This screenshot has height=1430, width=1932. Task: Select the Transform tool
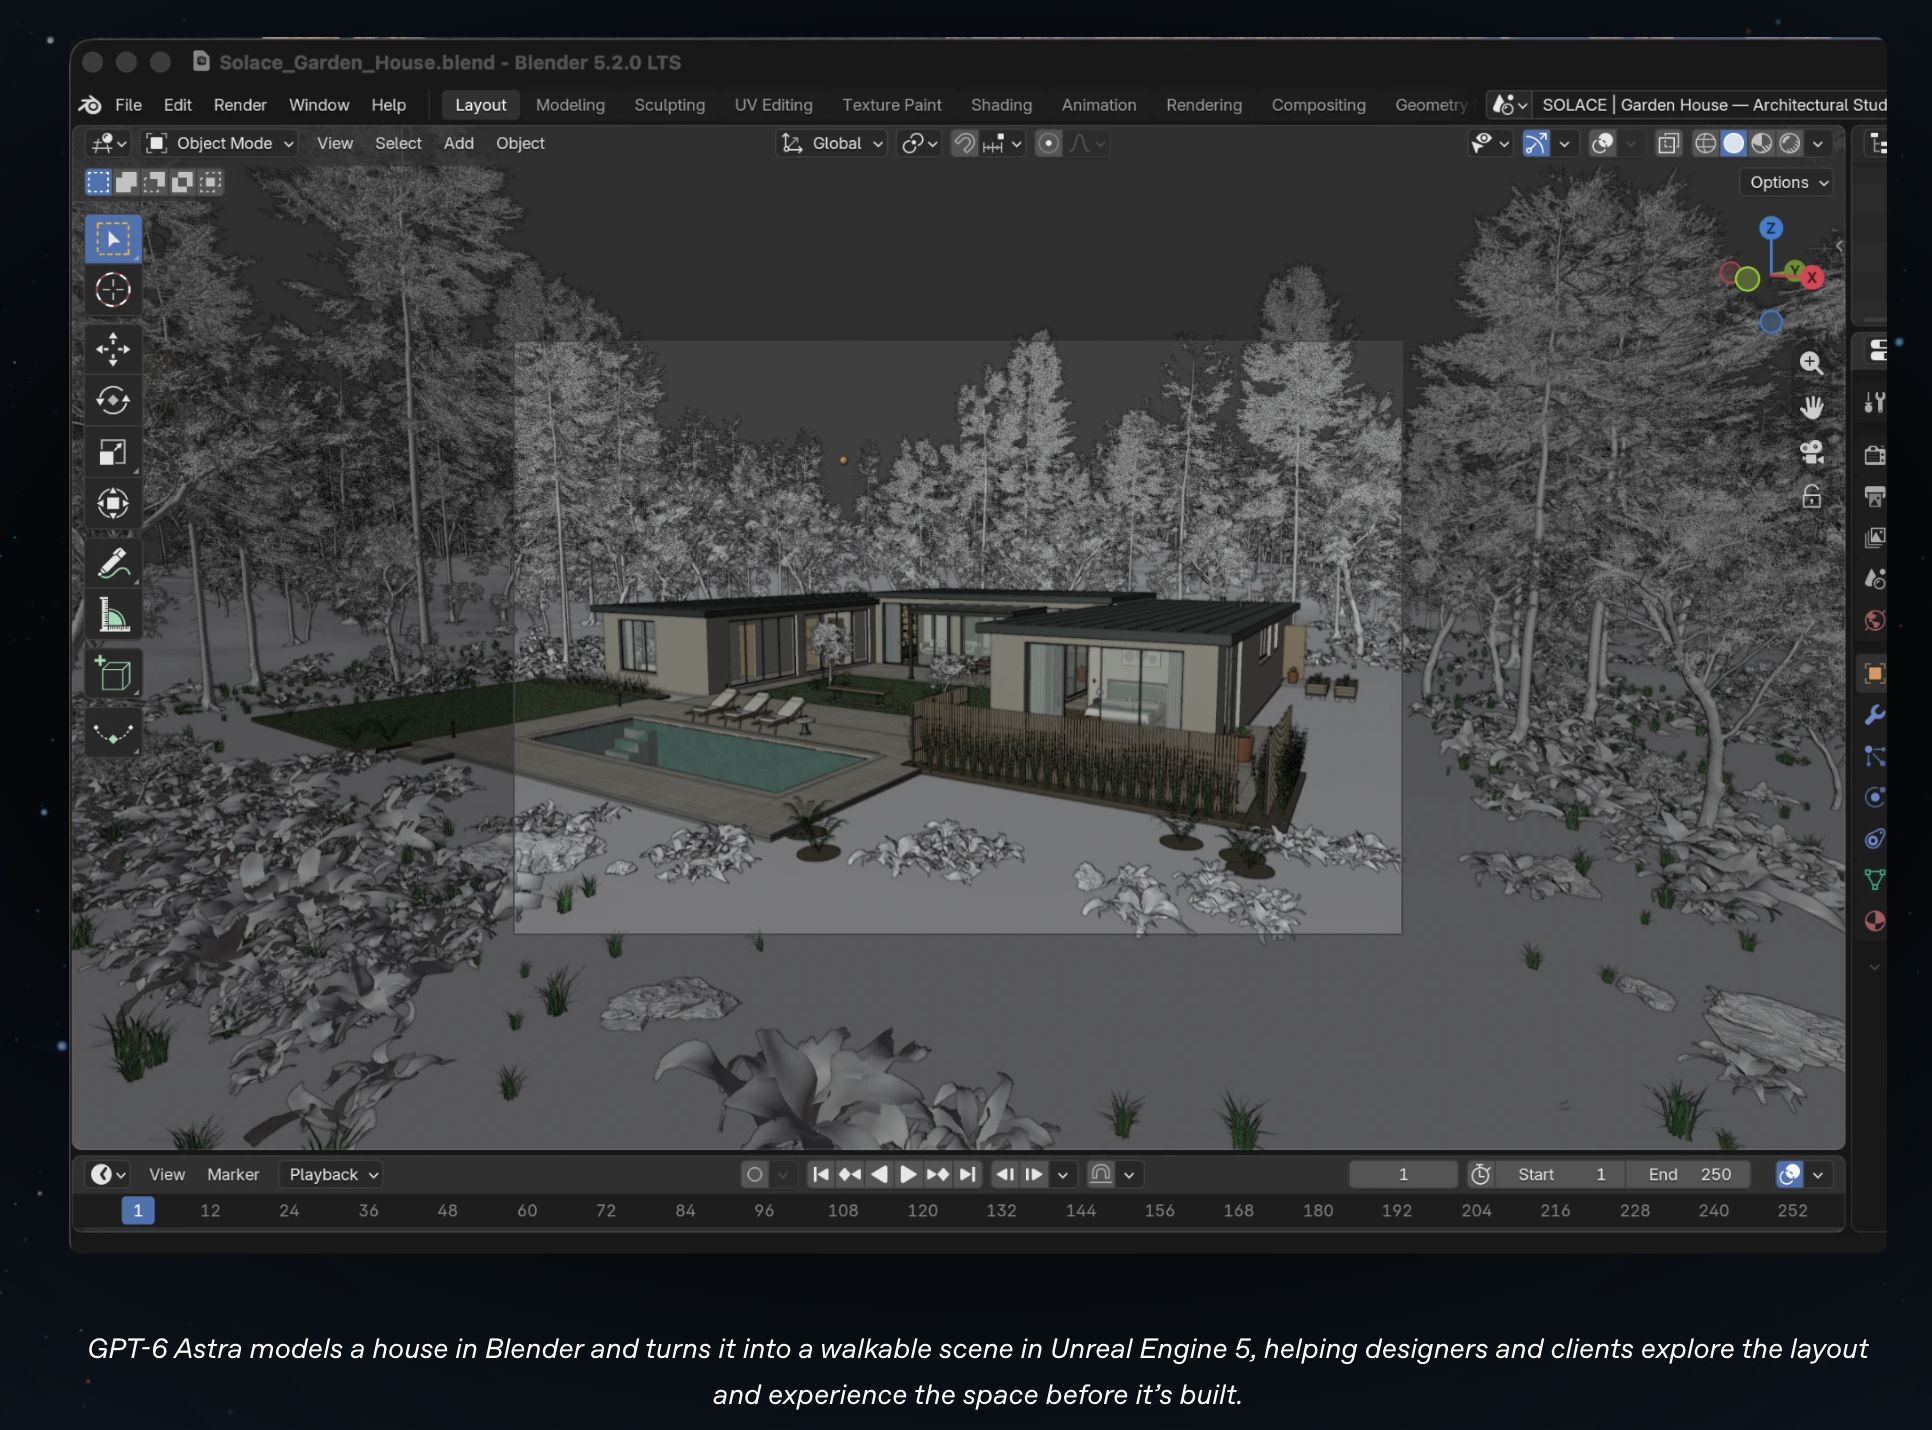[x=113, y=503]
